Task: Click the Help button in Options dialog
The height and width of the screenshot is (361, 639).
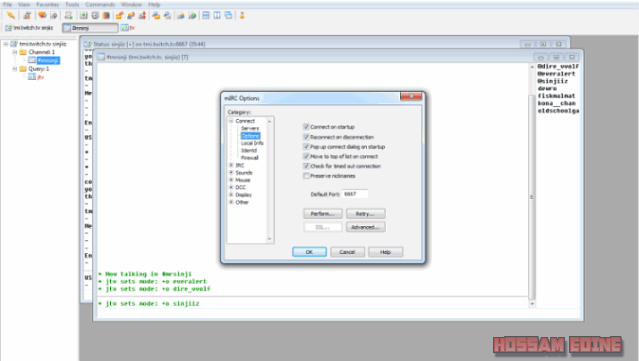Action: coord(386,252)
